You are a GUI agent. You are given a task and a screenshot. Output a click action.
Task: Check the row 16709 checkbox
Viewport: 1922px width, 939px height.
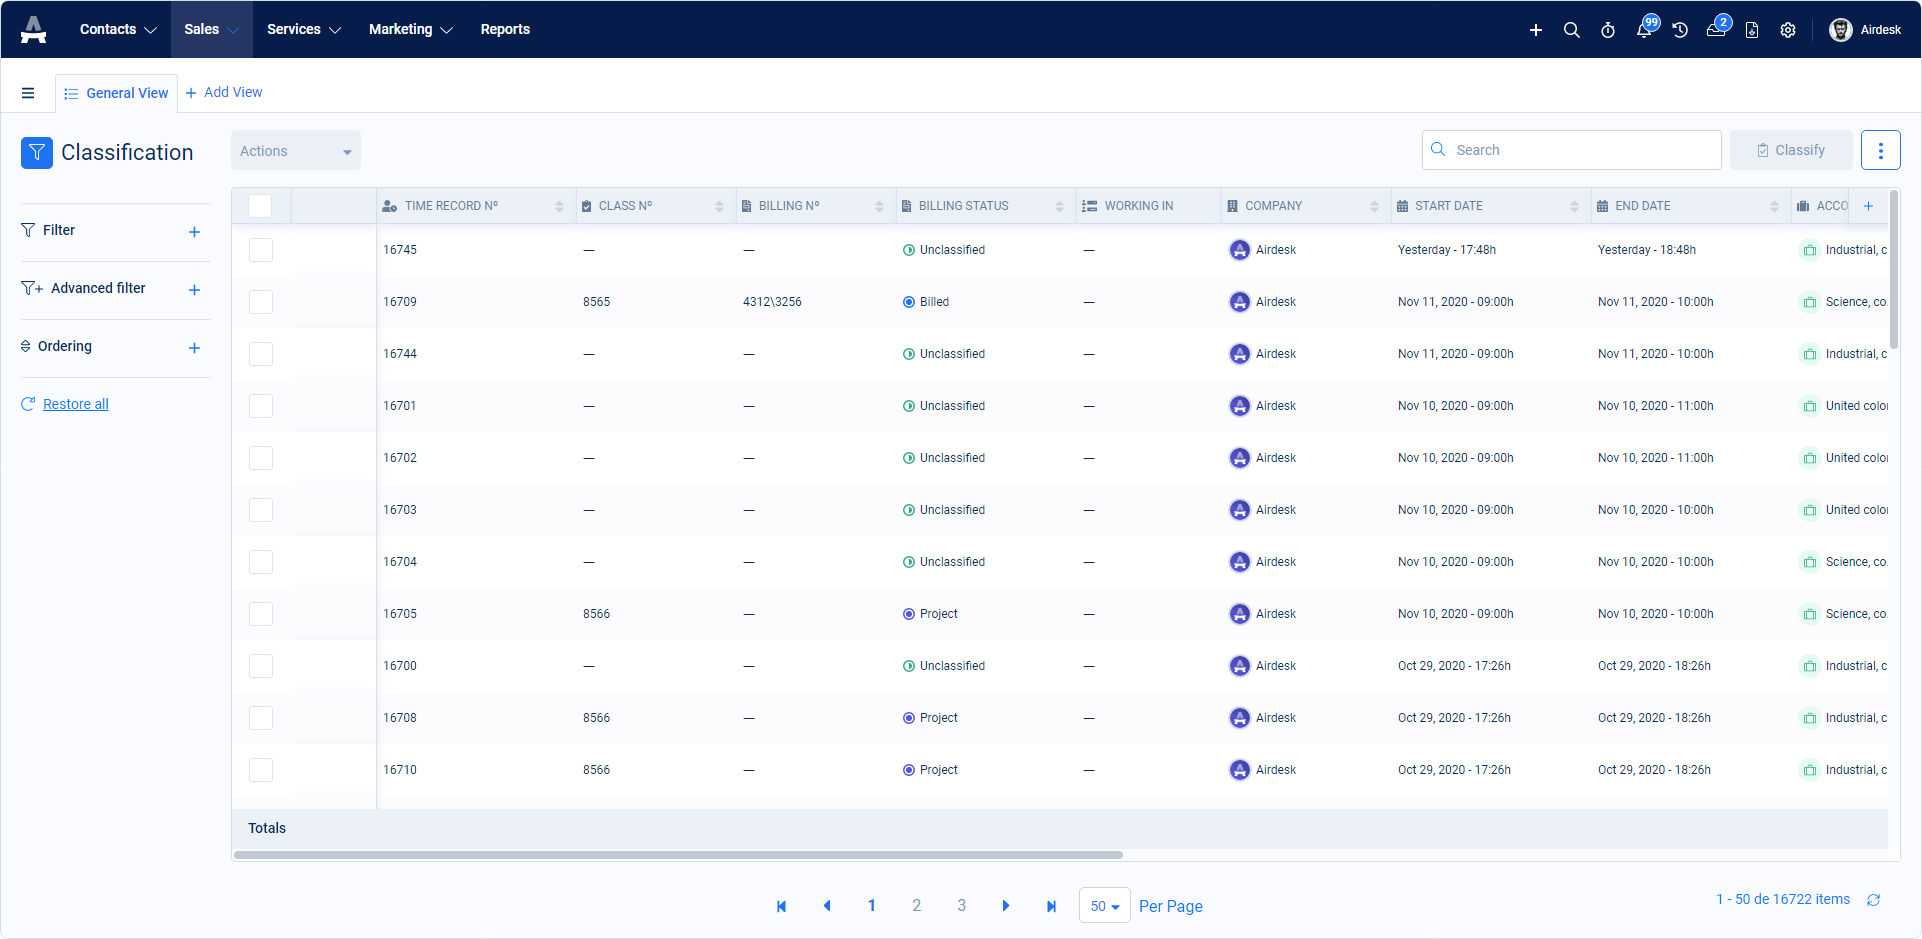(261, 302)
